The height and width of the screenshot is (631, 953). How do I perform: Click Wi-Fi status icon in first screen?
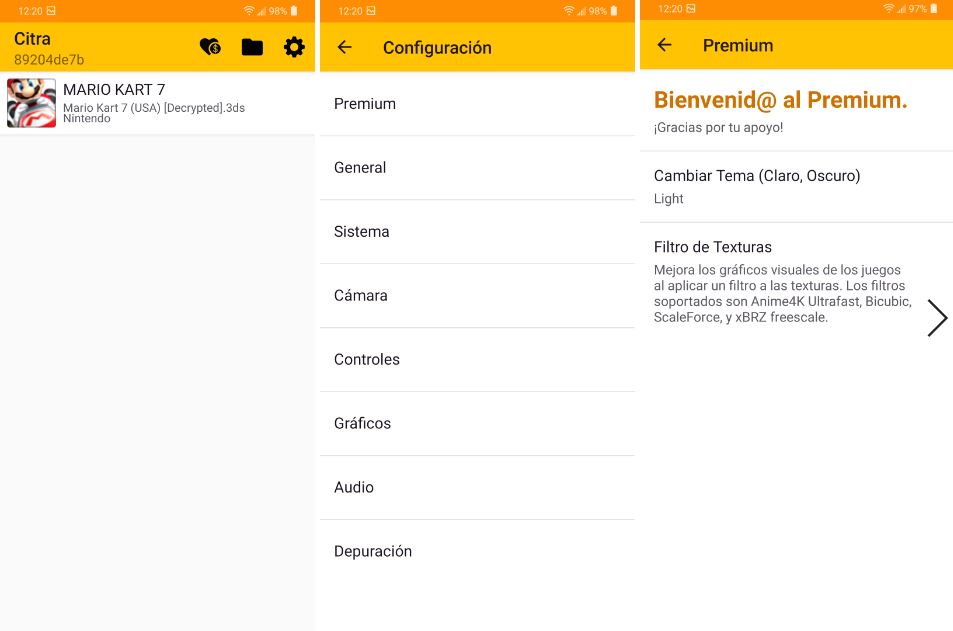[249, 10]
